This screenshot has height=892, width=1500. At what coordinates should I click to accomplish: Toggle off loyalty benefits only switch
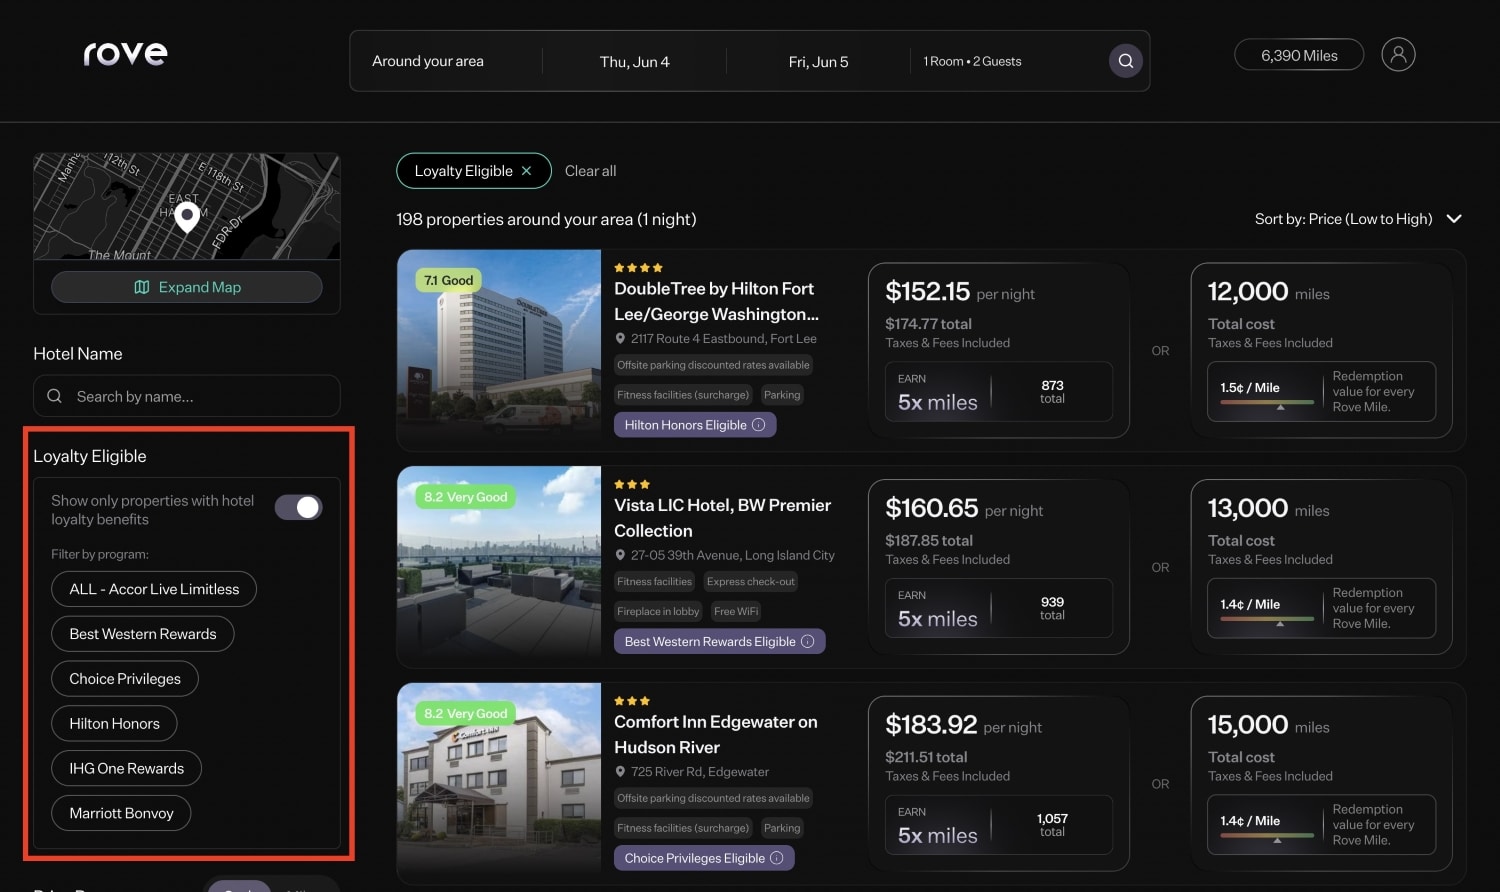pyautogui.click(x=298, y=507)
